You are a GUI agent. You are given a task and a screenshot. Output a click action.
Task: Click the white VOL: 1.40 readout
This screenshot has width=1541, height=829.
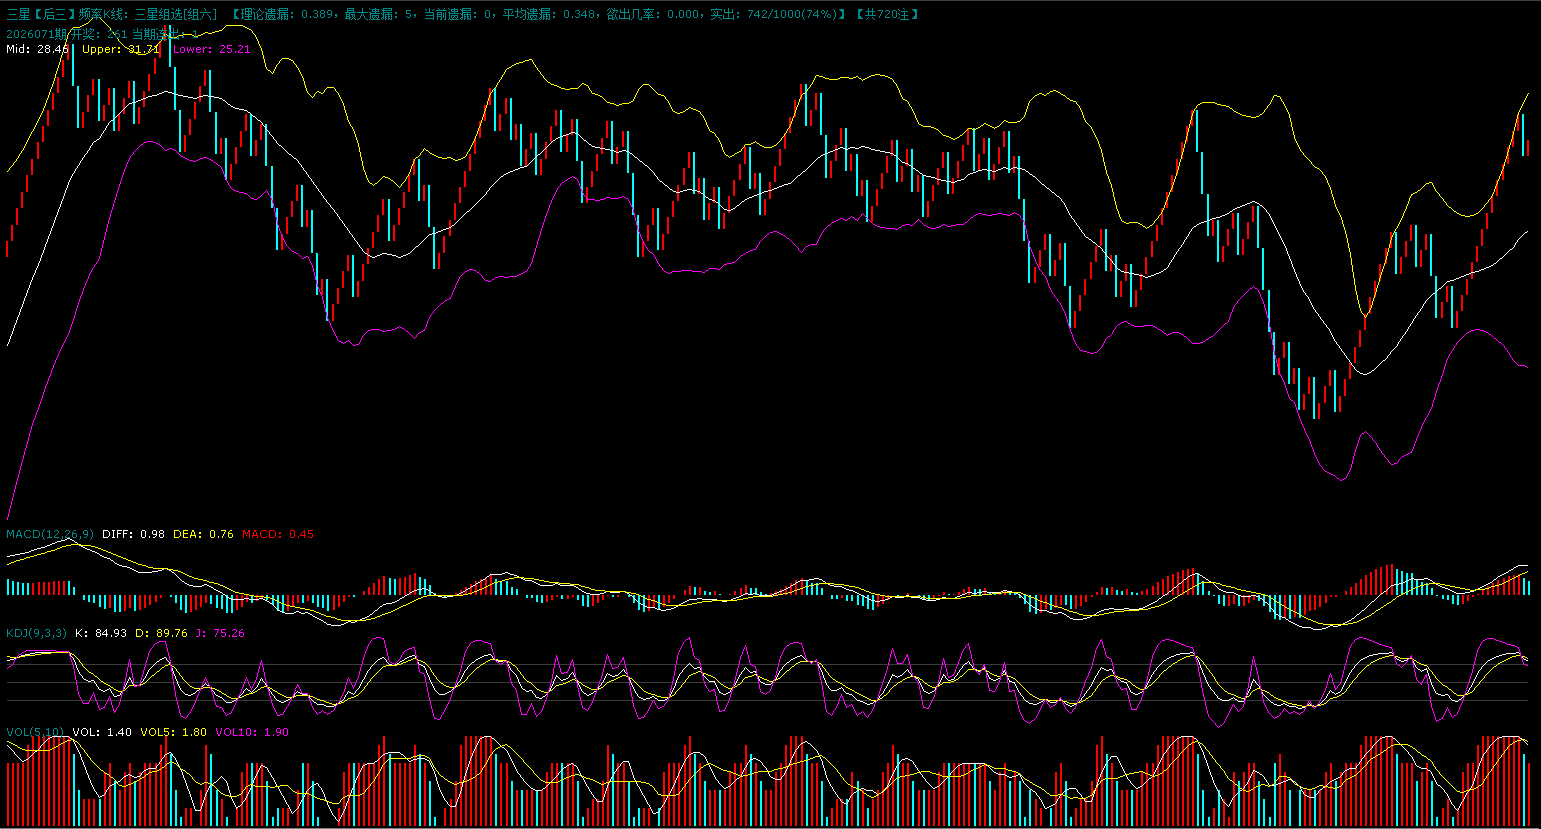(x=102, y=732)
